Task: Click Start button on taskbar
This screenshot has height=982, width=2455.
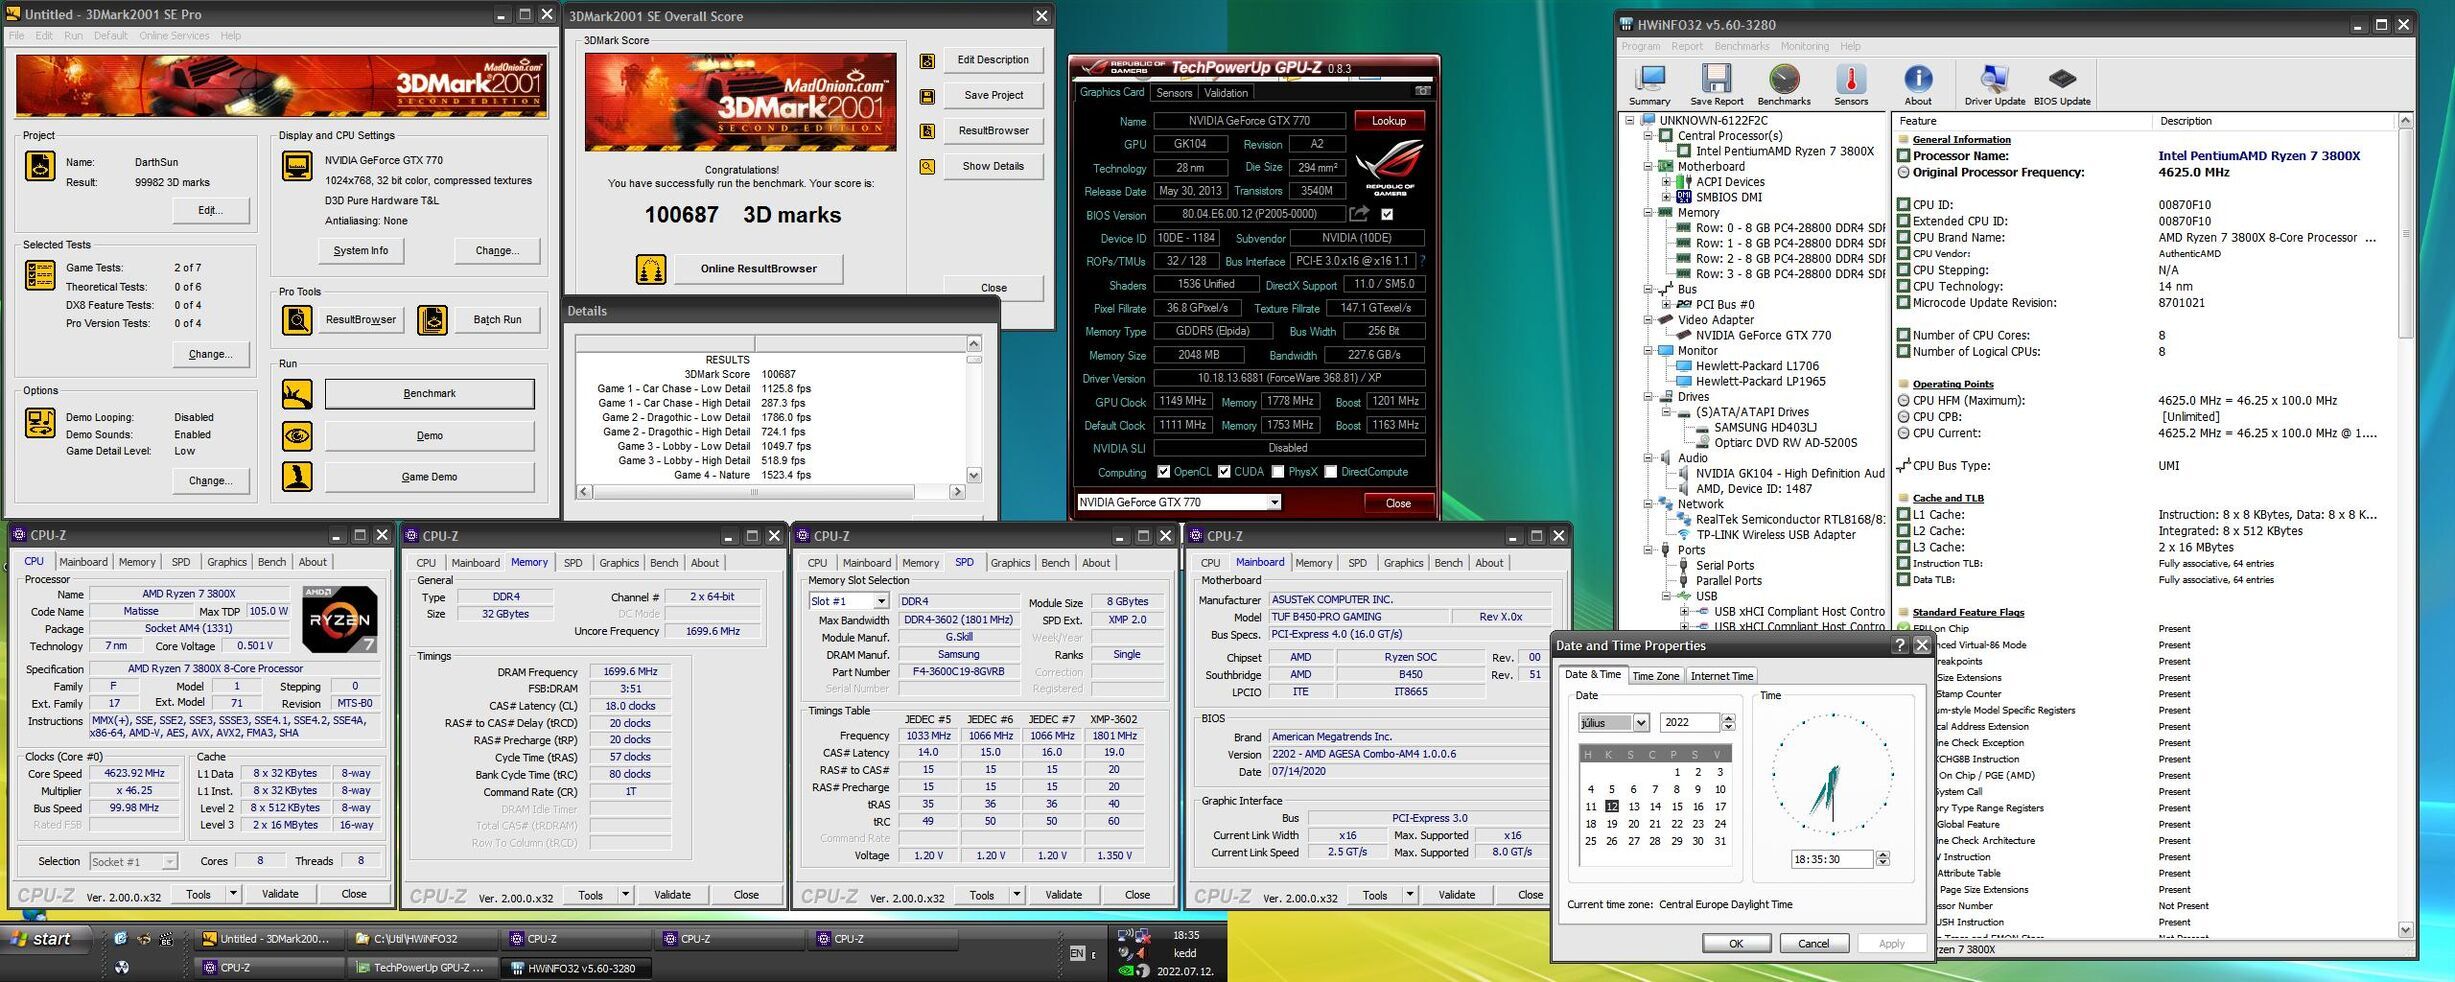Action: click(x=46, y=939)
